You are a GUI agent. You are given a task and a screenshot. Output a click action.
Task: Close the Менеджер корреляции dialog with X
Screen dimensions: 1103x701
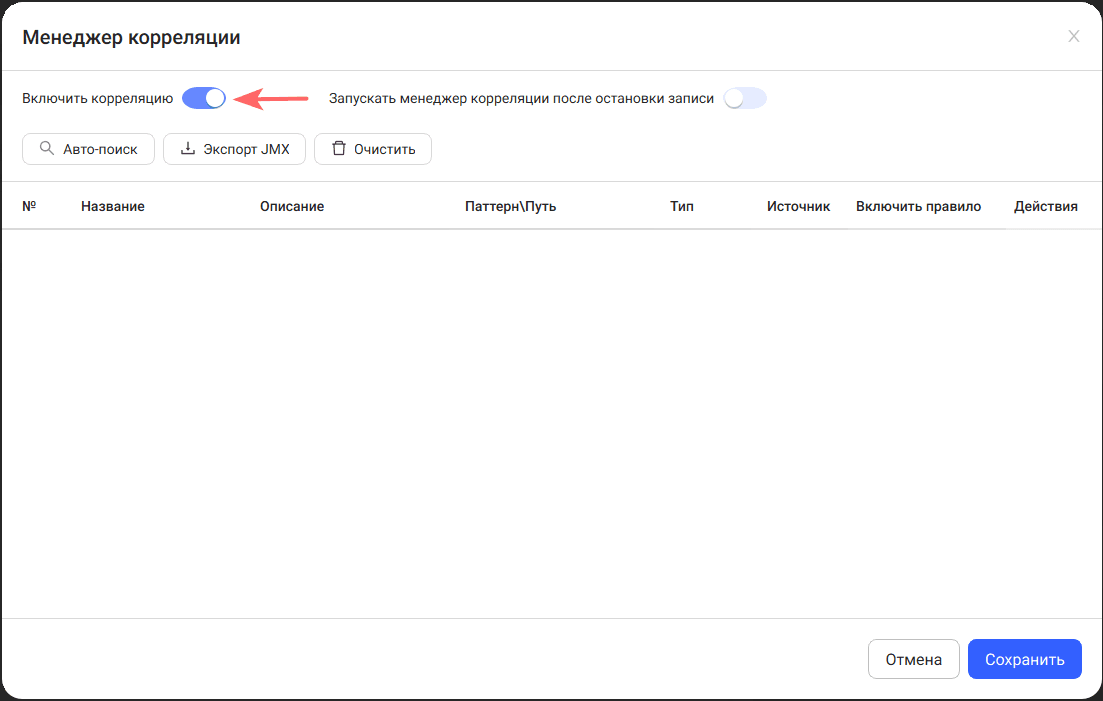pos(1073,37)
